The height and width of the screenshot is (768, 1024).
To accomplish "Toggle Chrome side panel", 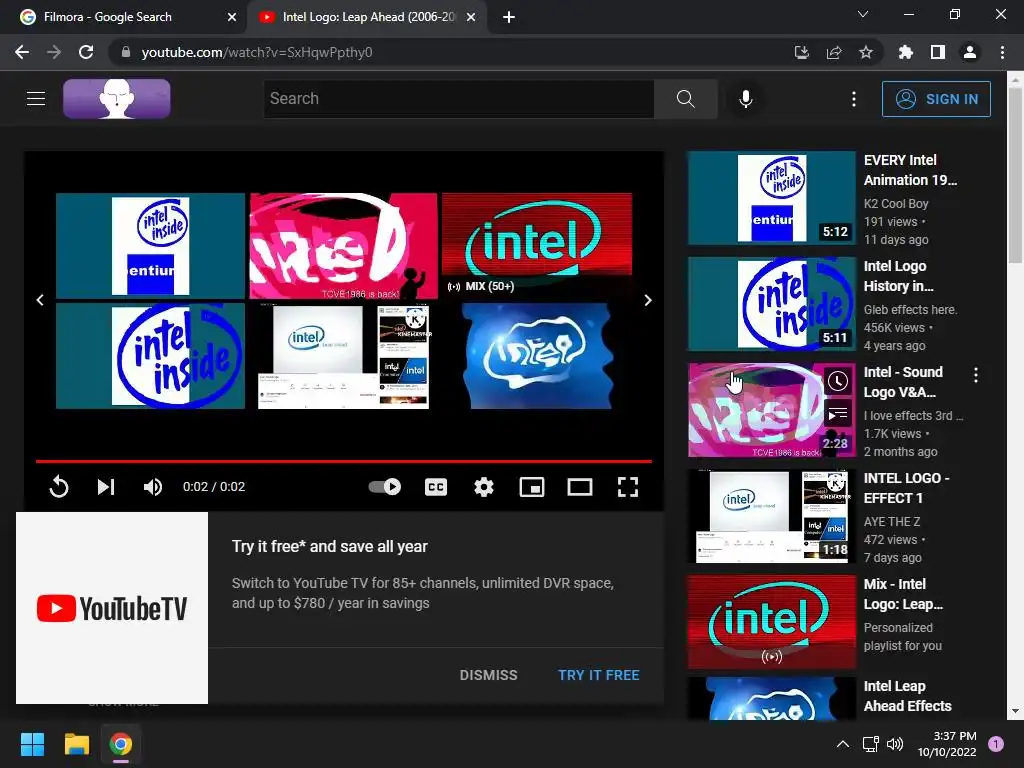I will click(937, 52).
